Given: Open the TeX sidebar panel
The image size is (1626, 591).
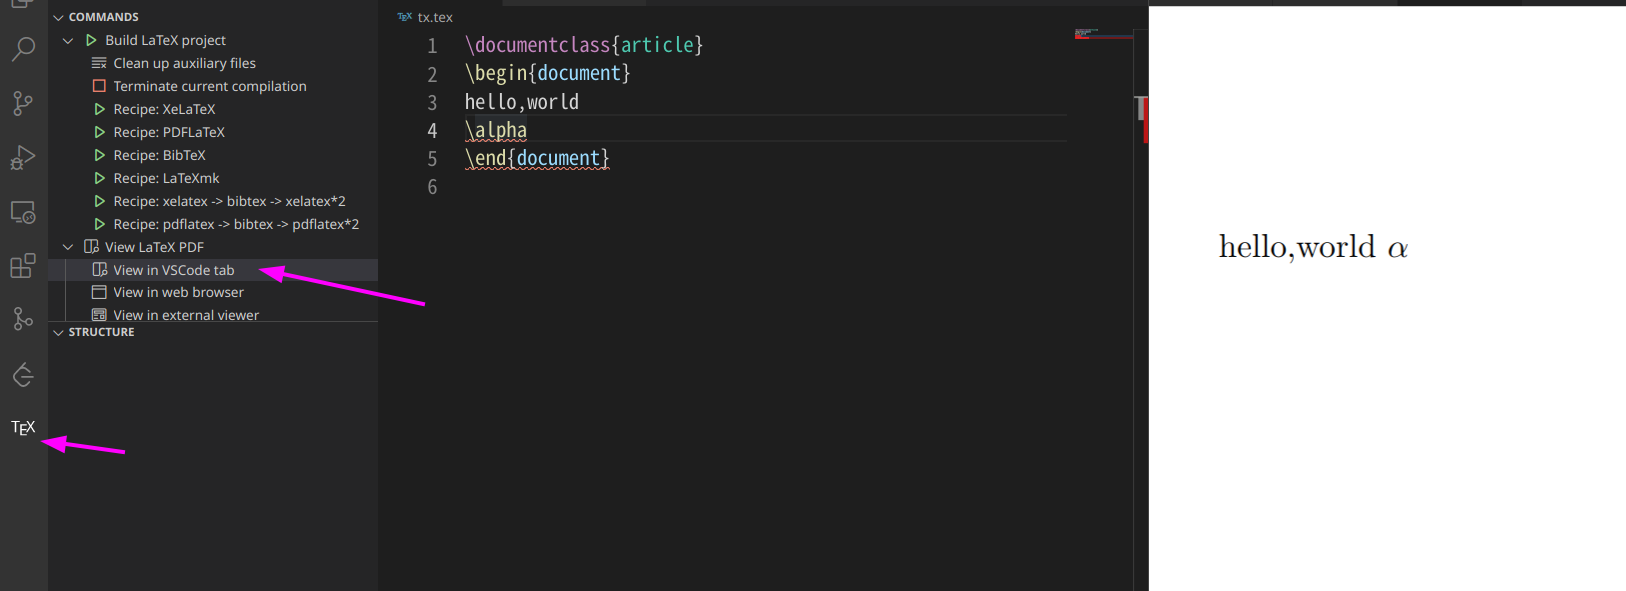Looking at the screenshot, I should [23, 428].
